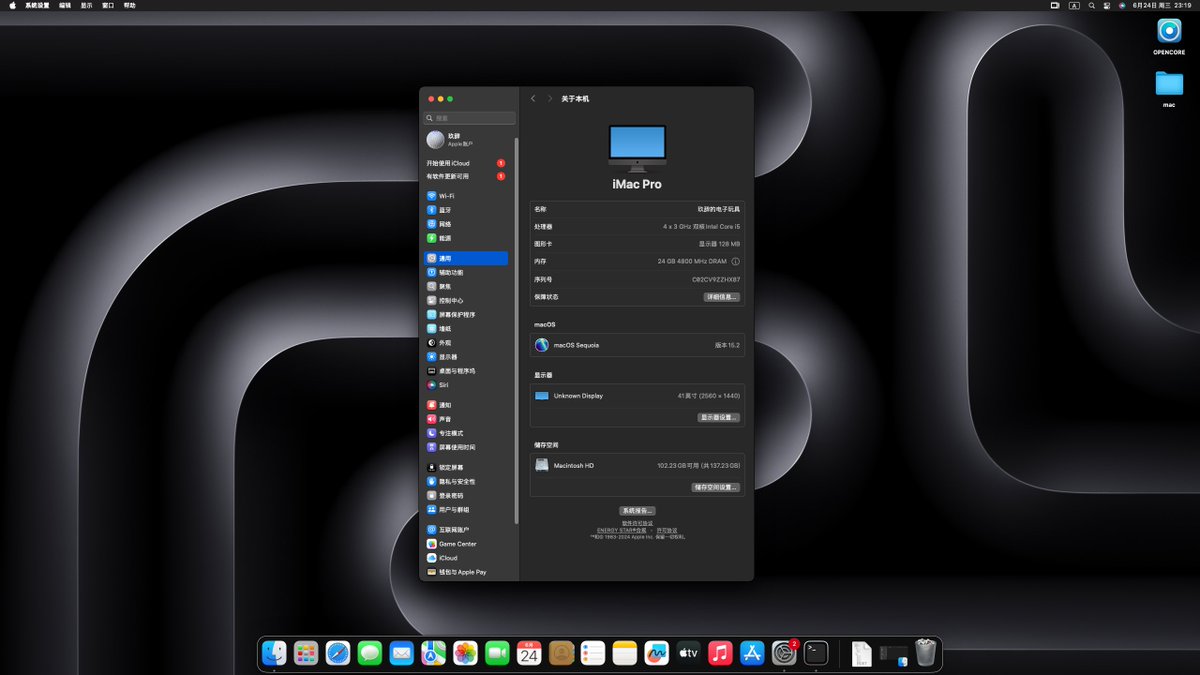
Task: Select 控制中心 in sidebar
Action: (x=466, y=300)
